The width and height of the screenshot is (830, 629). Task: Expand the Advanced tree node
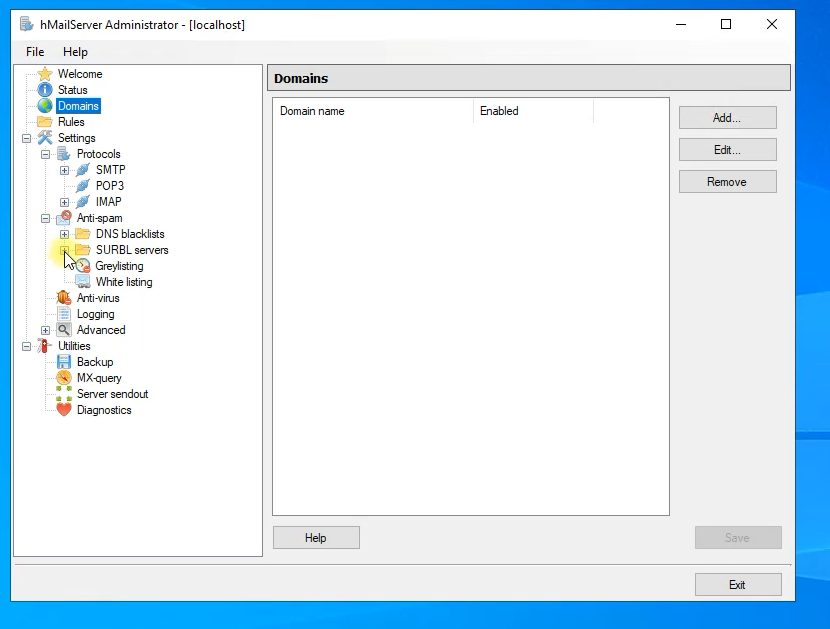click(x=46, y=330)
